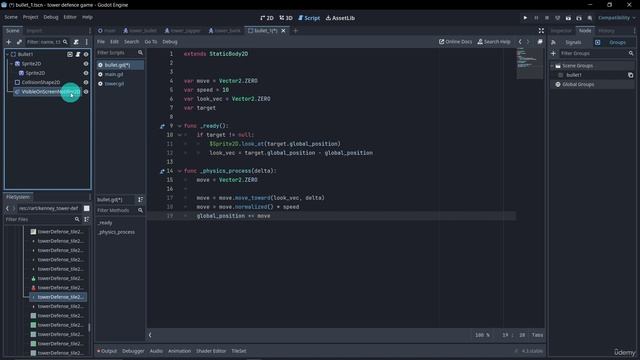The height and width of the screenshot is (360, 640).
Task: Fold the _ready function at line 9
Action: coord(180,126)
